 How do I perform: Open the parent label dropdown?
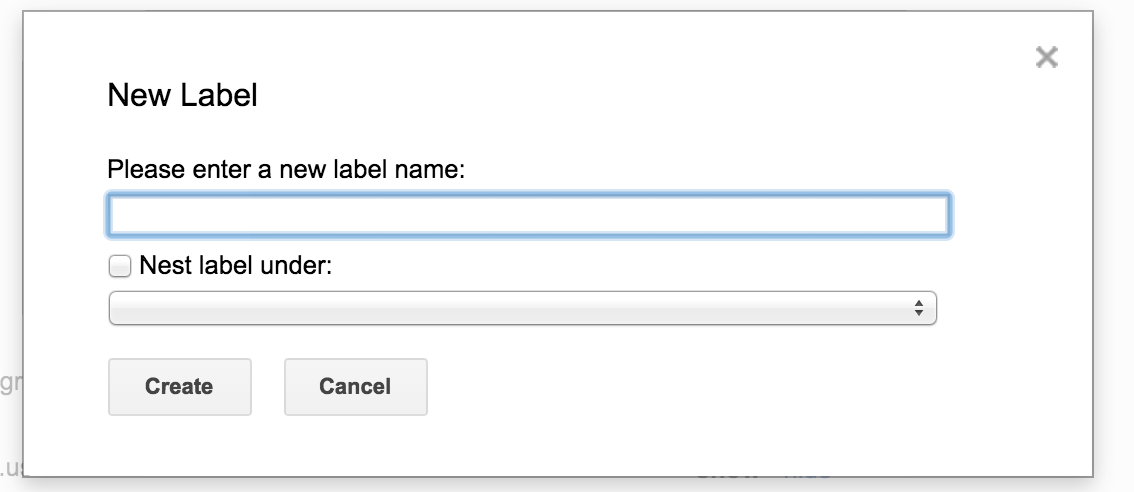(x=522, y=309)
